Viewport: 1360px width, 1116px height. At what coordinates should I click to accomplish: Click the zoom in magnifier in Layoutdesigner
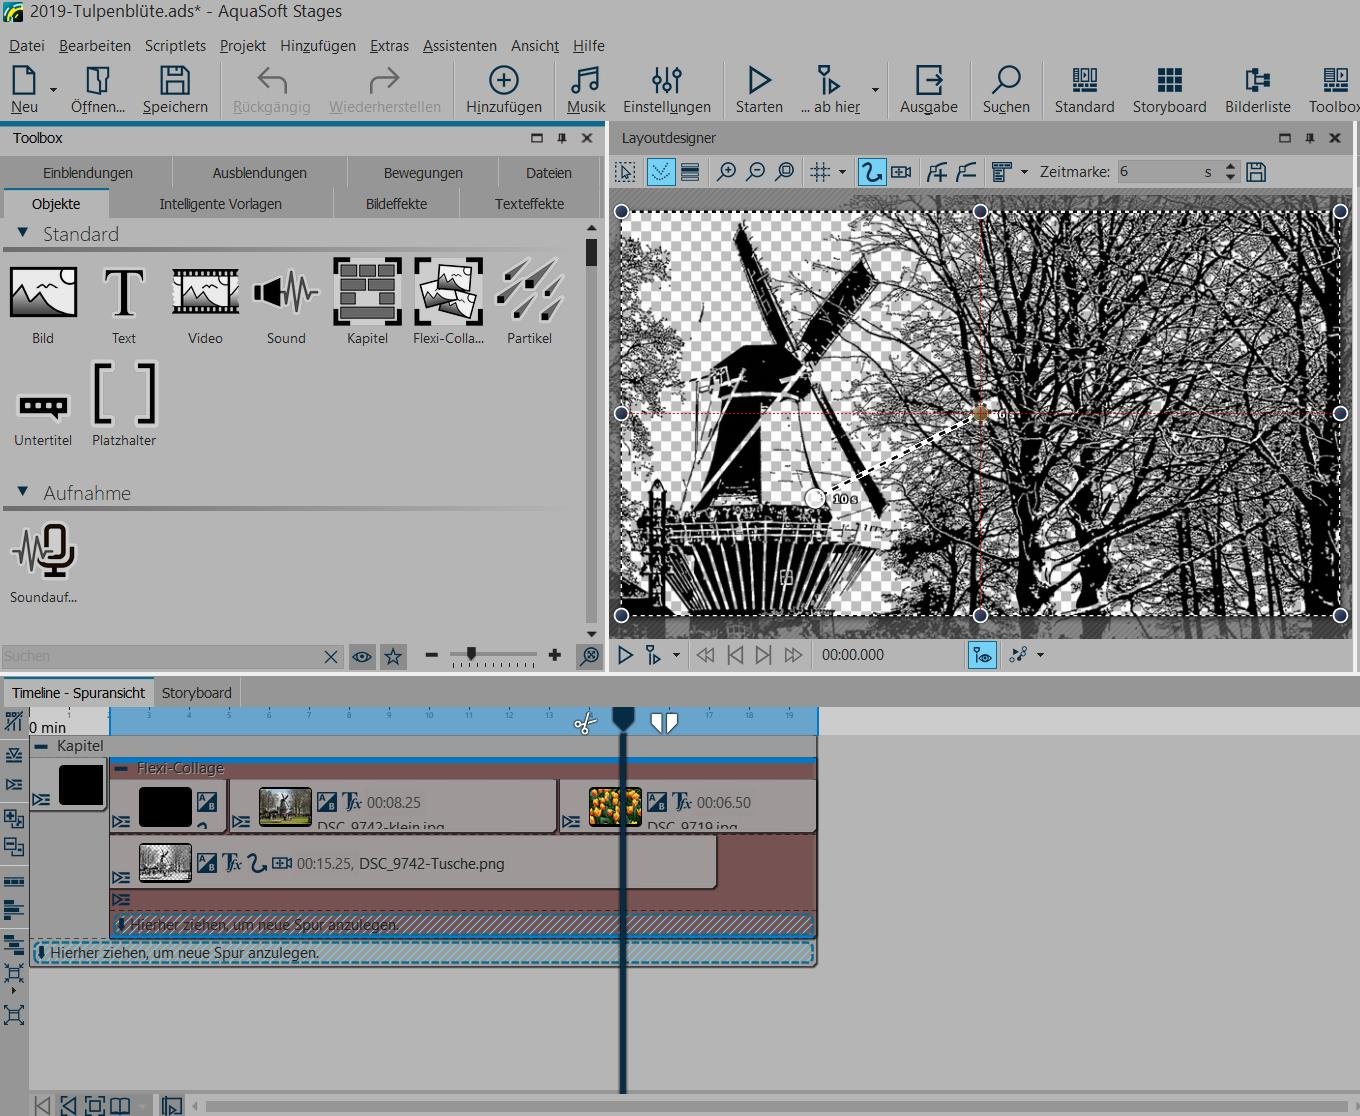pos(727,172)
